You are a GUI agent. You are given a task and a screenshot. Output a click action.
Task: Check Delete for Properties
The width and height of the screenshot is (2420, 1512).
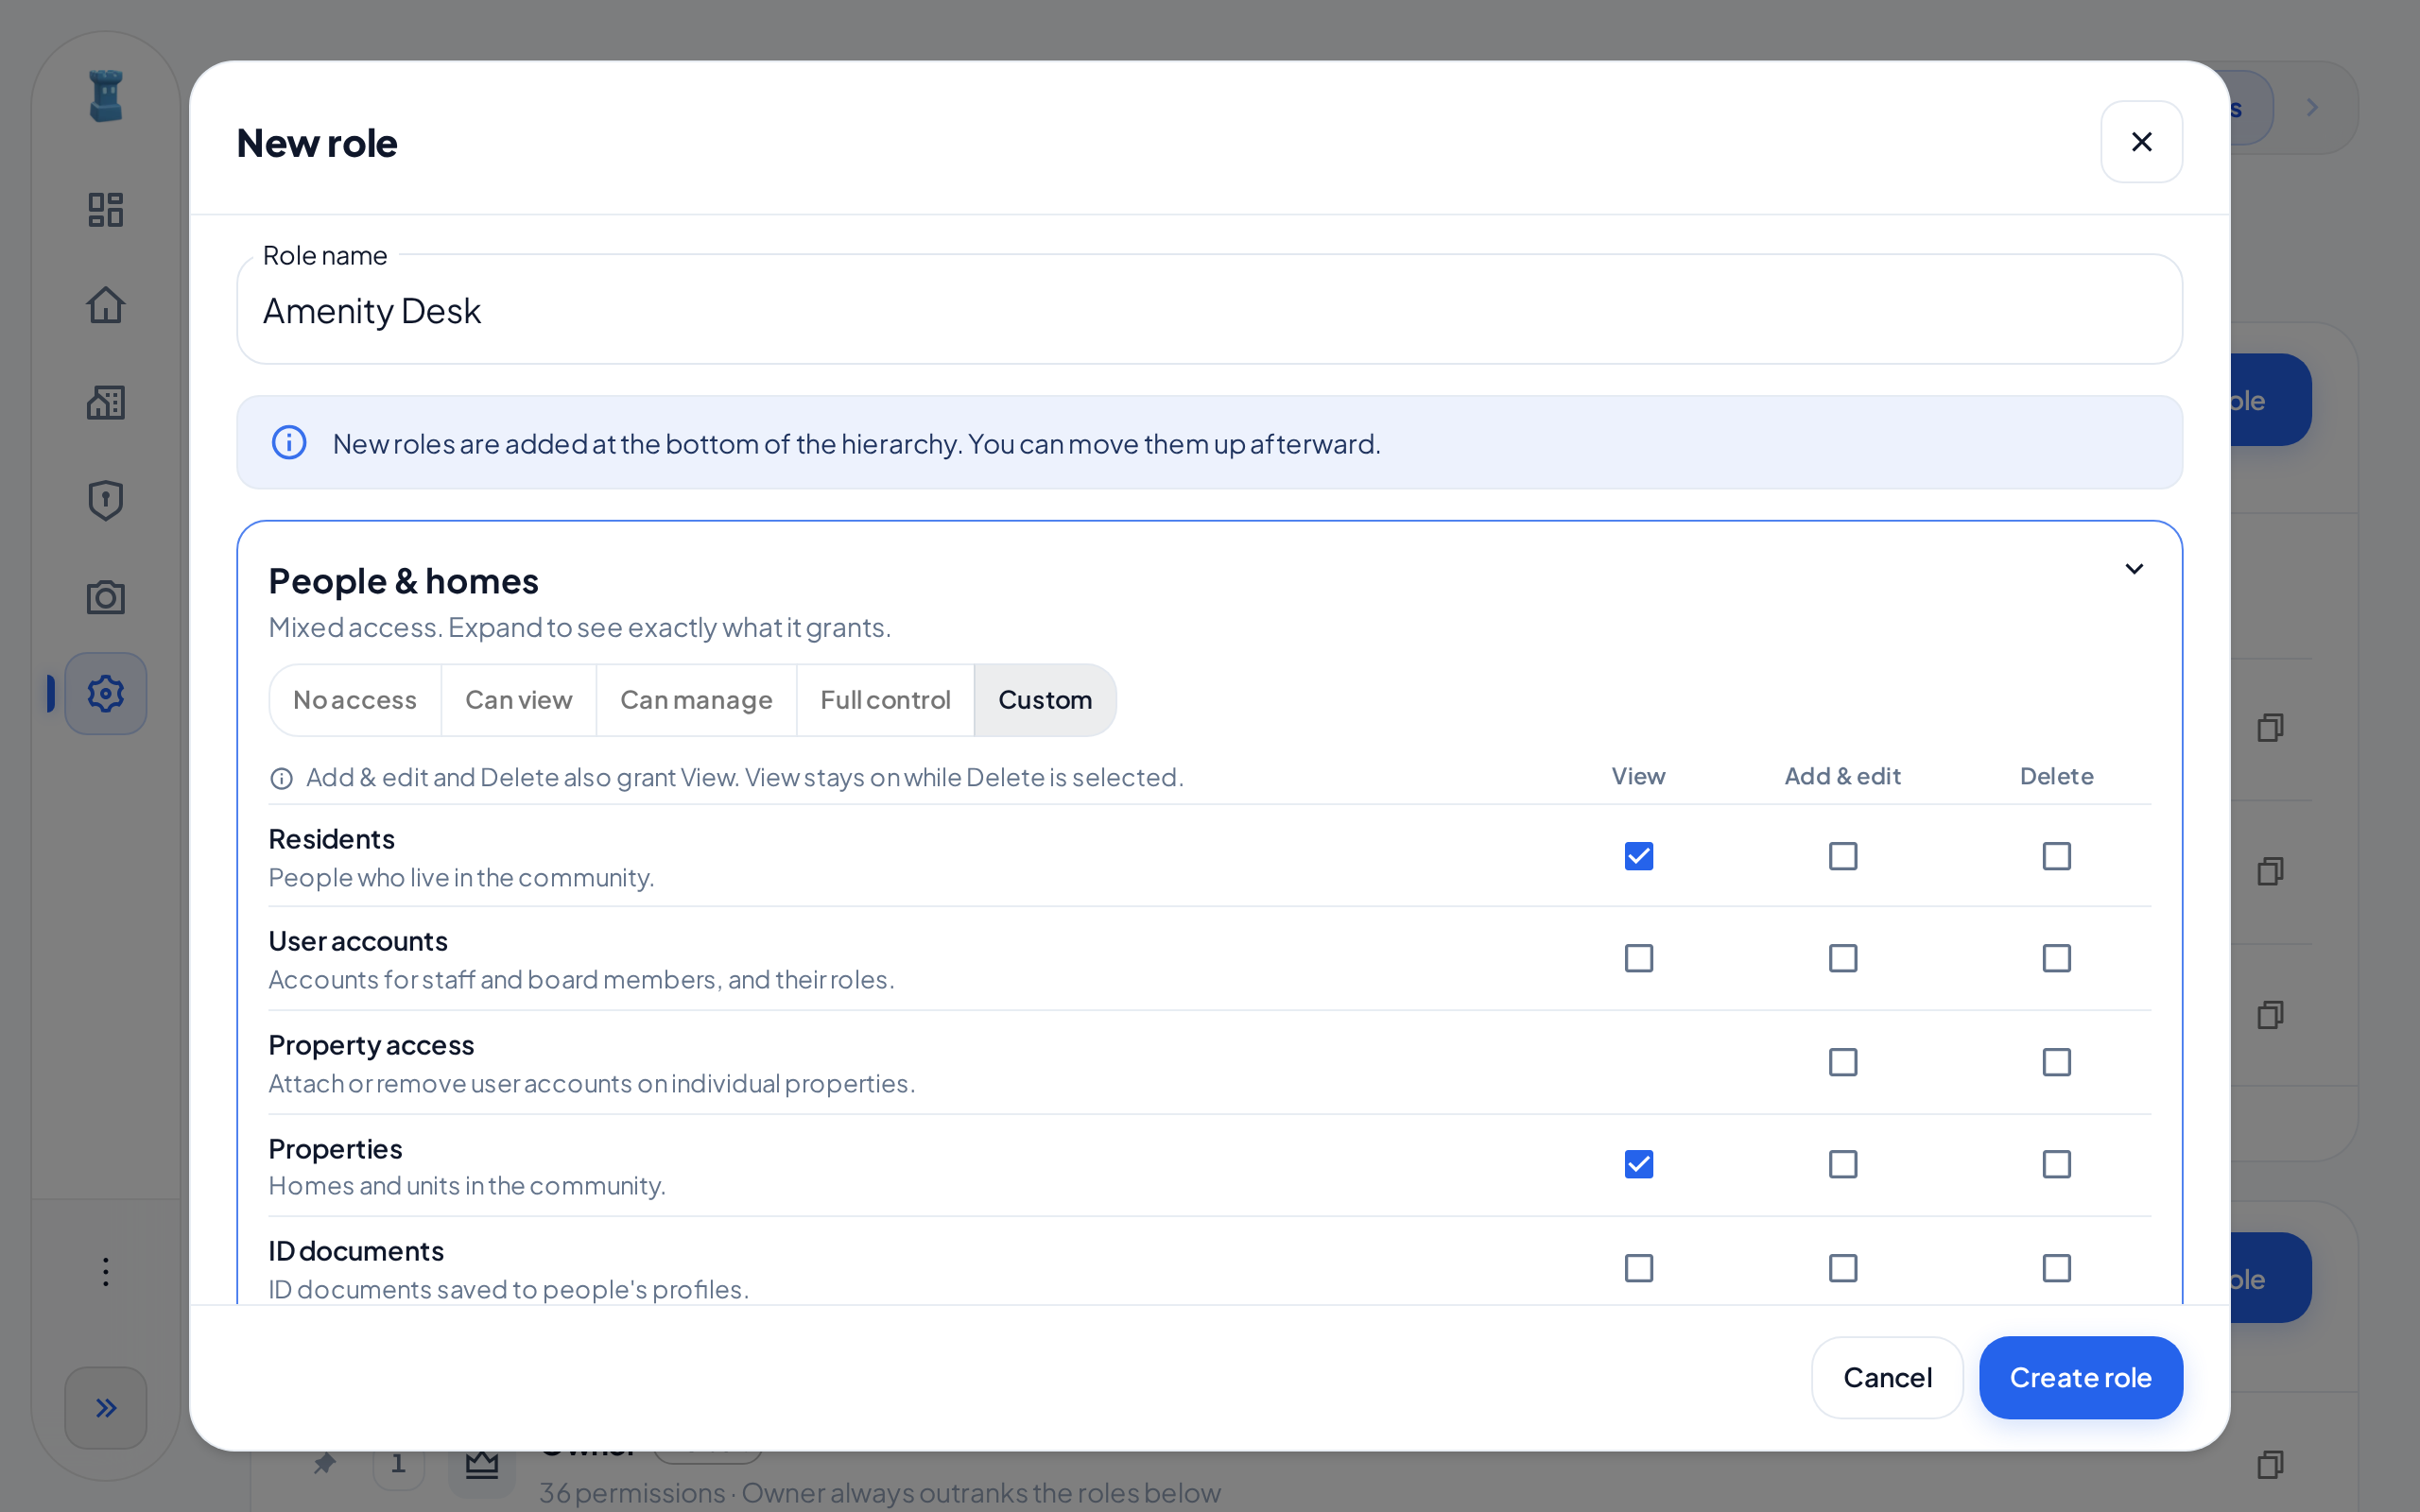[x=2056, y=1164]
